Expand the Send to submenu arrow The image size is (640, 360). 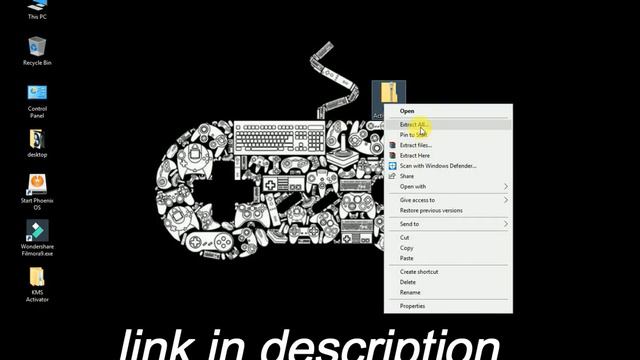click(506, 224)
